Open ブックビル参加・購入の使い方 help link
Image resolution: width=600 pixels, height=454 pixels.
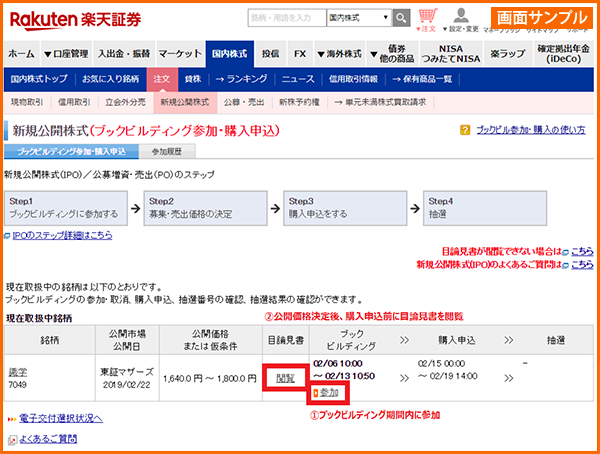pos(531,130)
